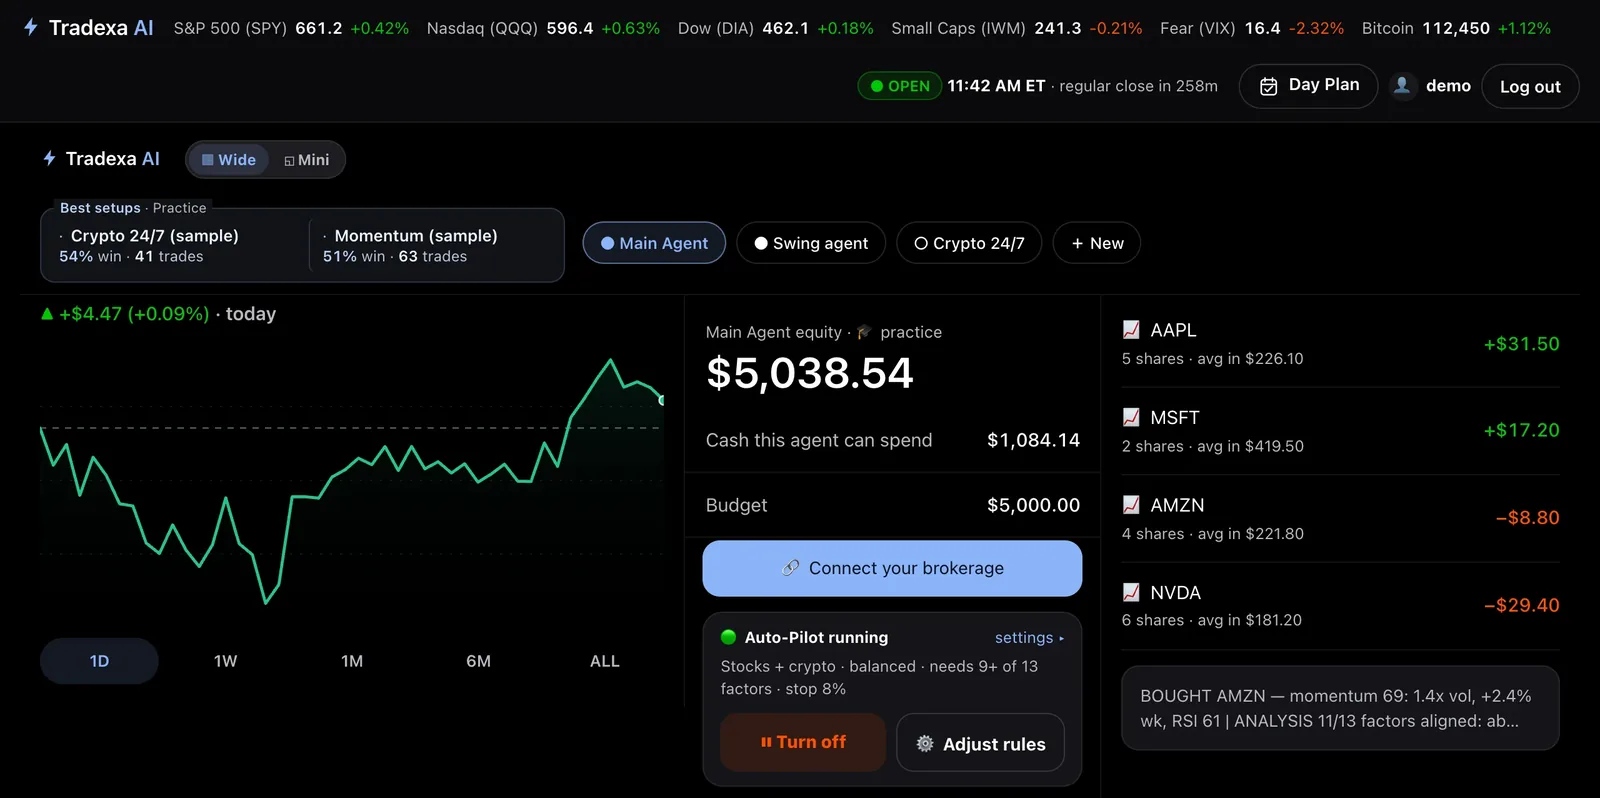Click the practice graduation cap icon
Viewport: 1600px width, 798px height.
864,332
